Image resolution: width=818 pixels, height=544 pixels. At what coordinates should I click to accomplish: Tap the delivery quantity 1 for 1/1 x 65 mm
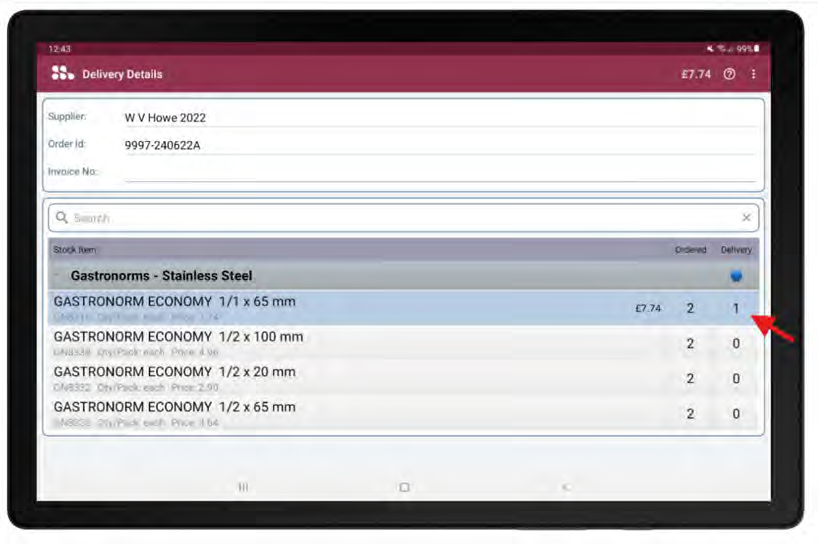736,308
